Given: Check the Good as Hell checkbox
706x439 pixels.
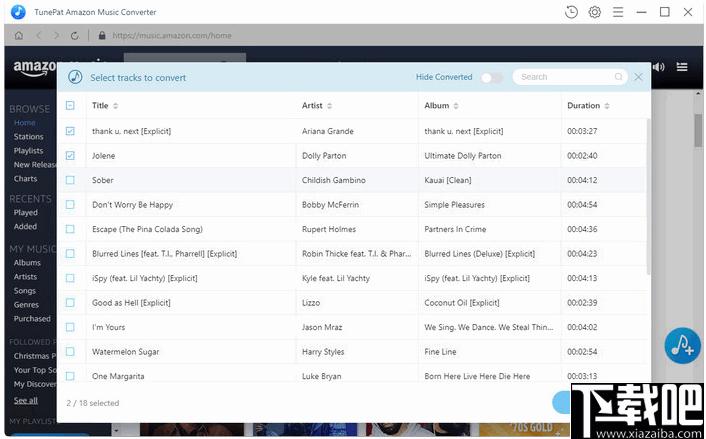Looking at the screenshot, I should [x=70, y=303].
